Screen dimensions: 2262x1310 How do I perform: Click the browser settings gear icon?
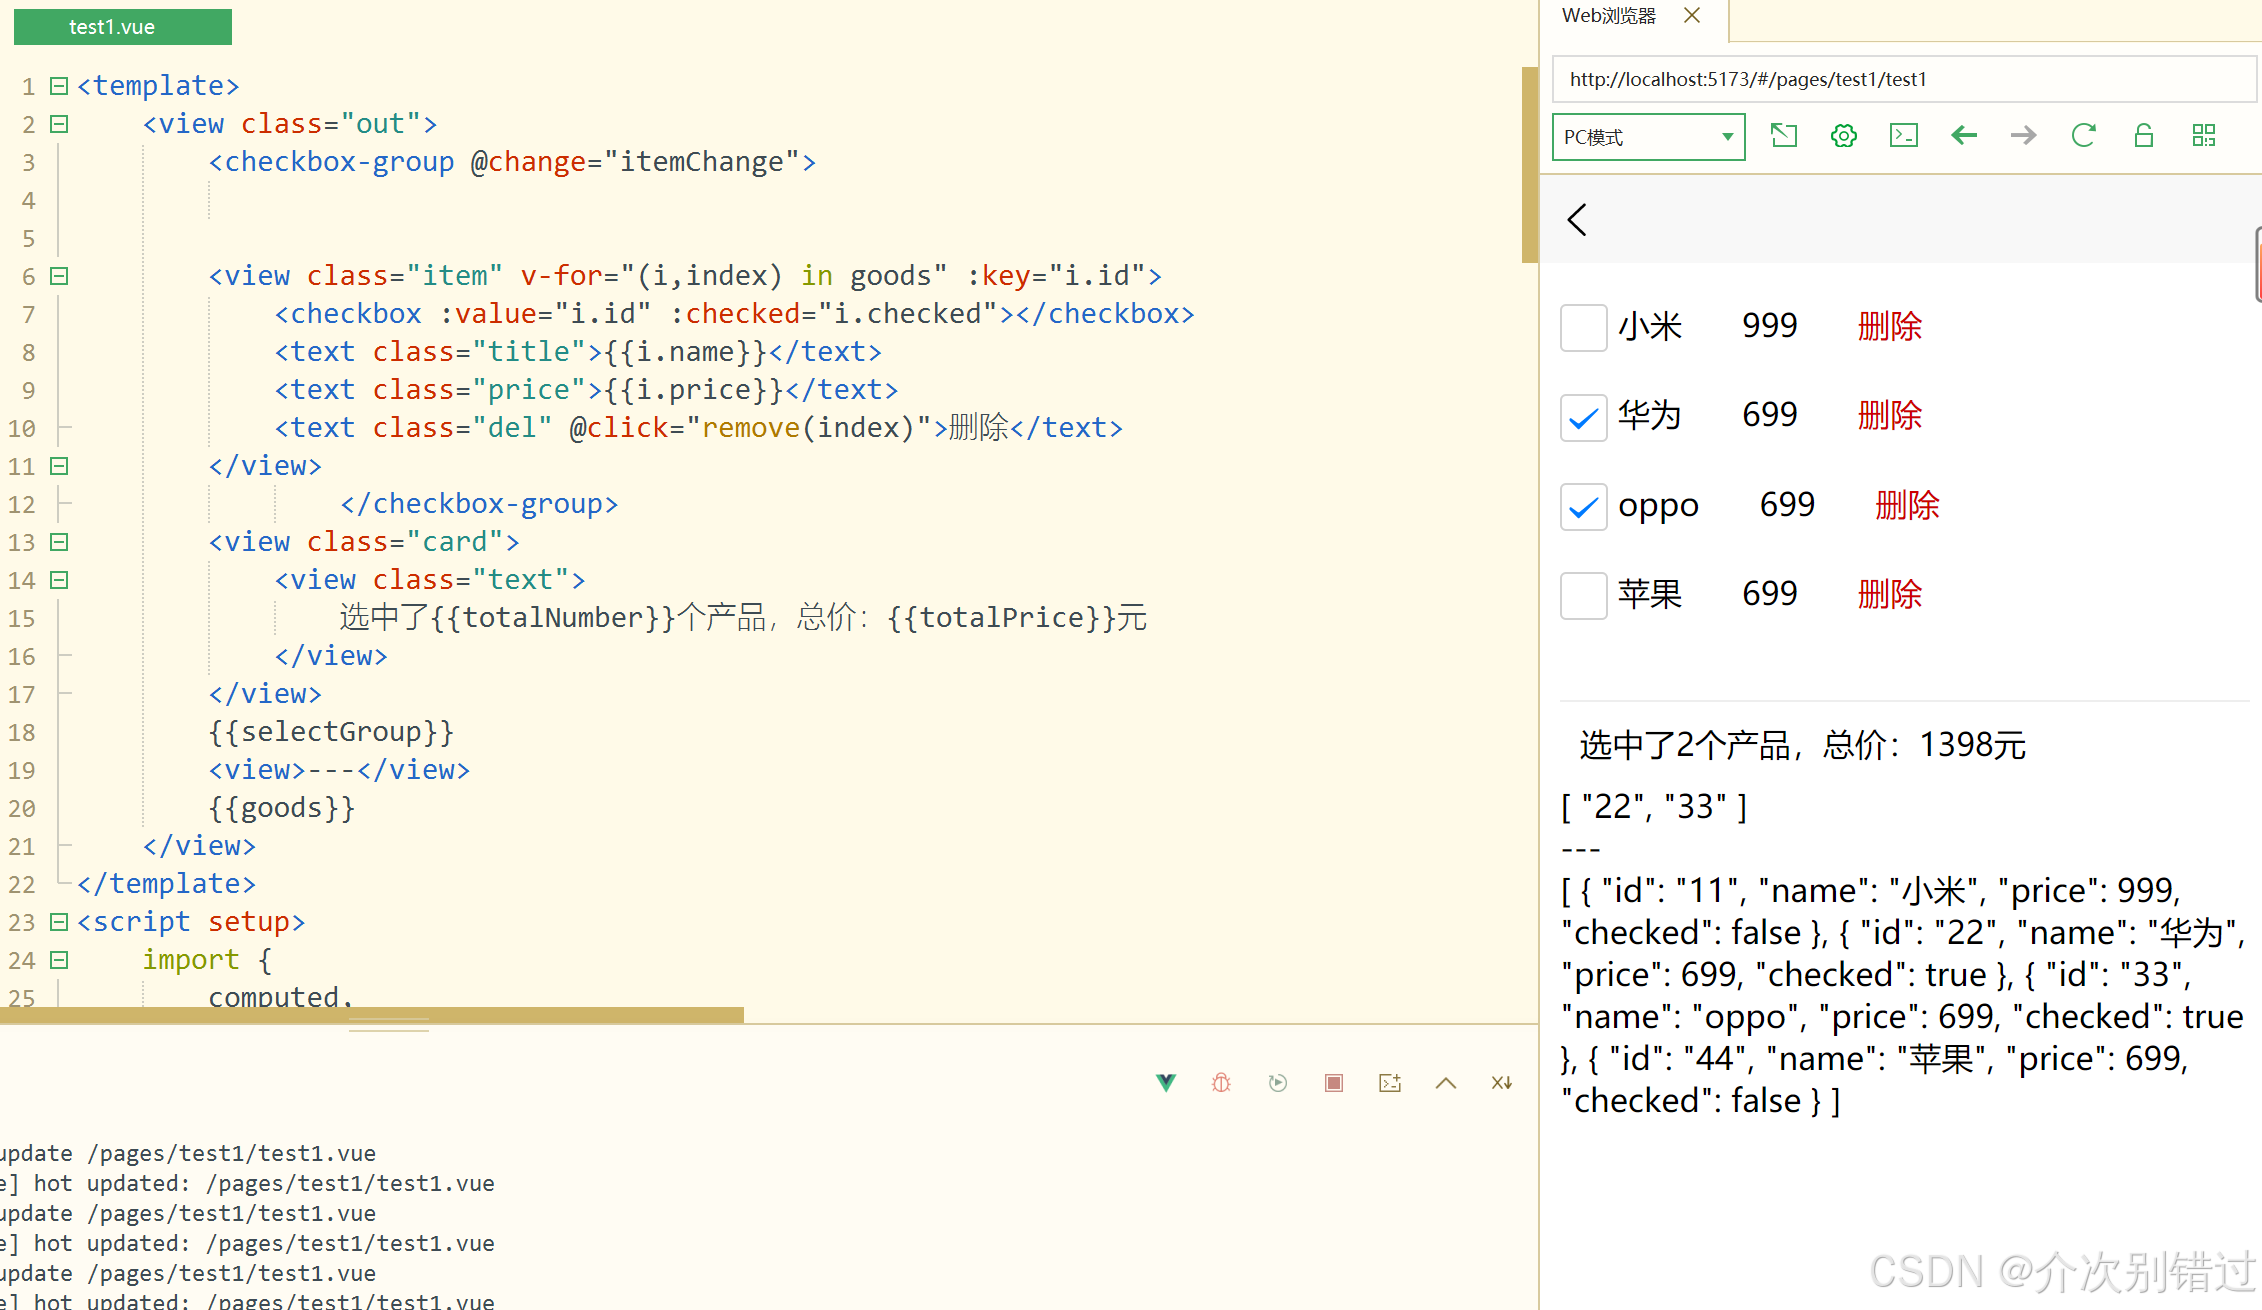tap(1843, 136)
